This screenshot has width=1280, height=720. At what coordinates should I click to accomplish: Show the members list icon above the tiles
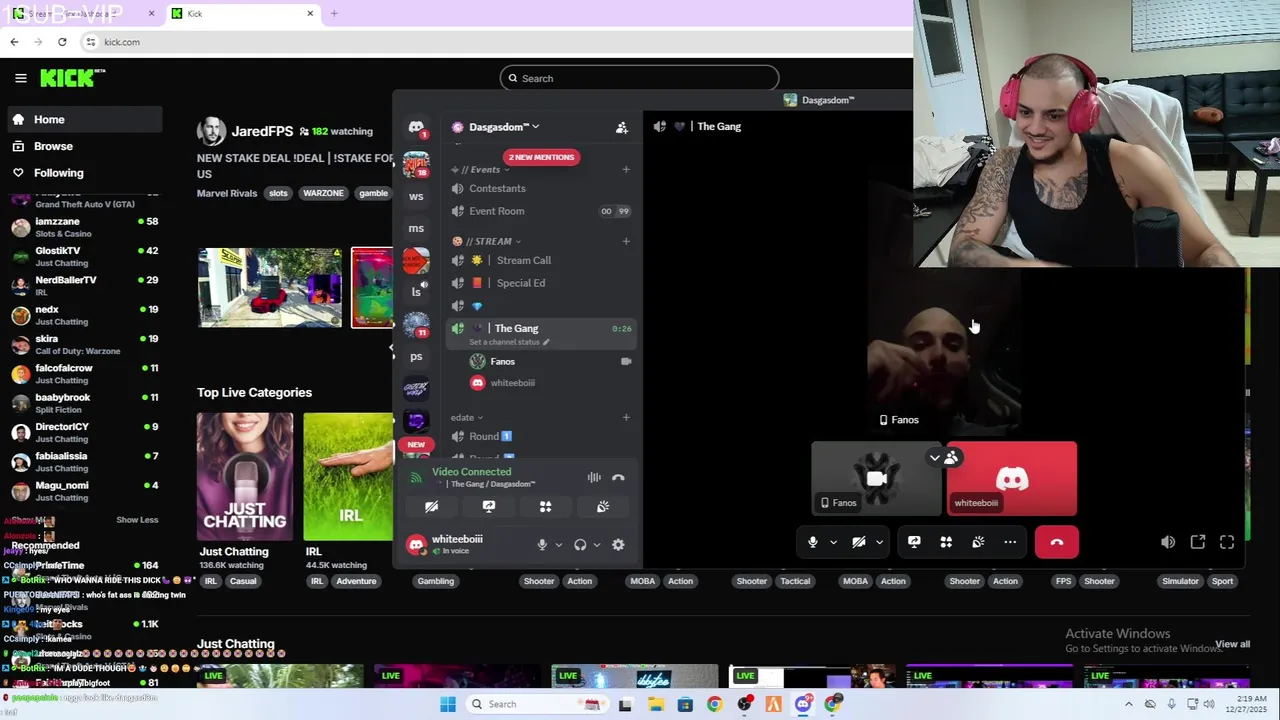click(951, 458)
